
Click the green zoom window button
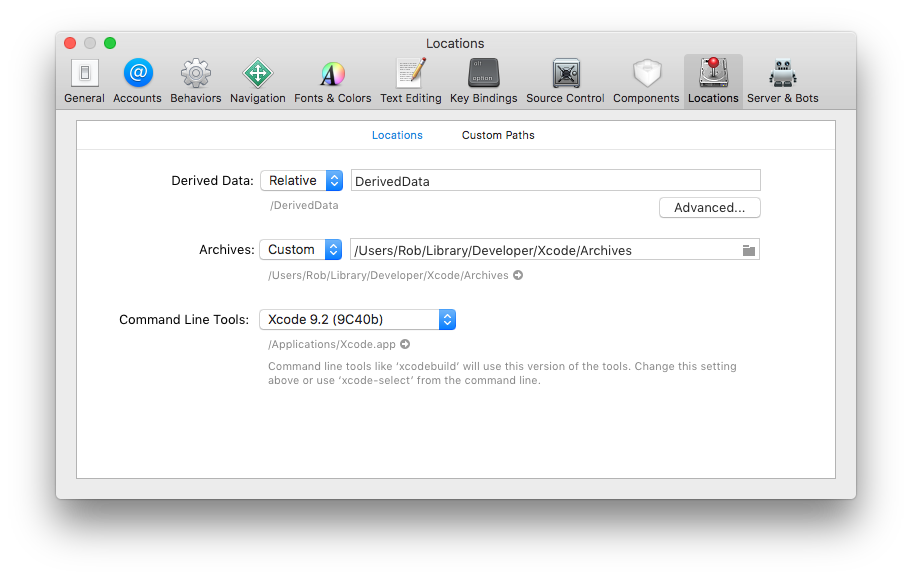(110, 43)
